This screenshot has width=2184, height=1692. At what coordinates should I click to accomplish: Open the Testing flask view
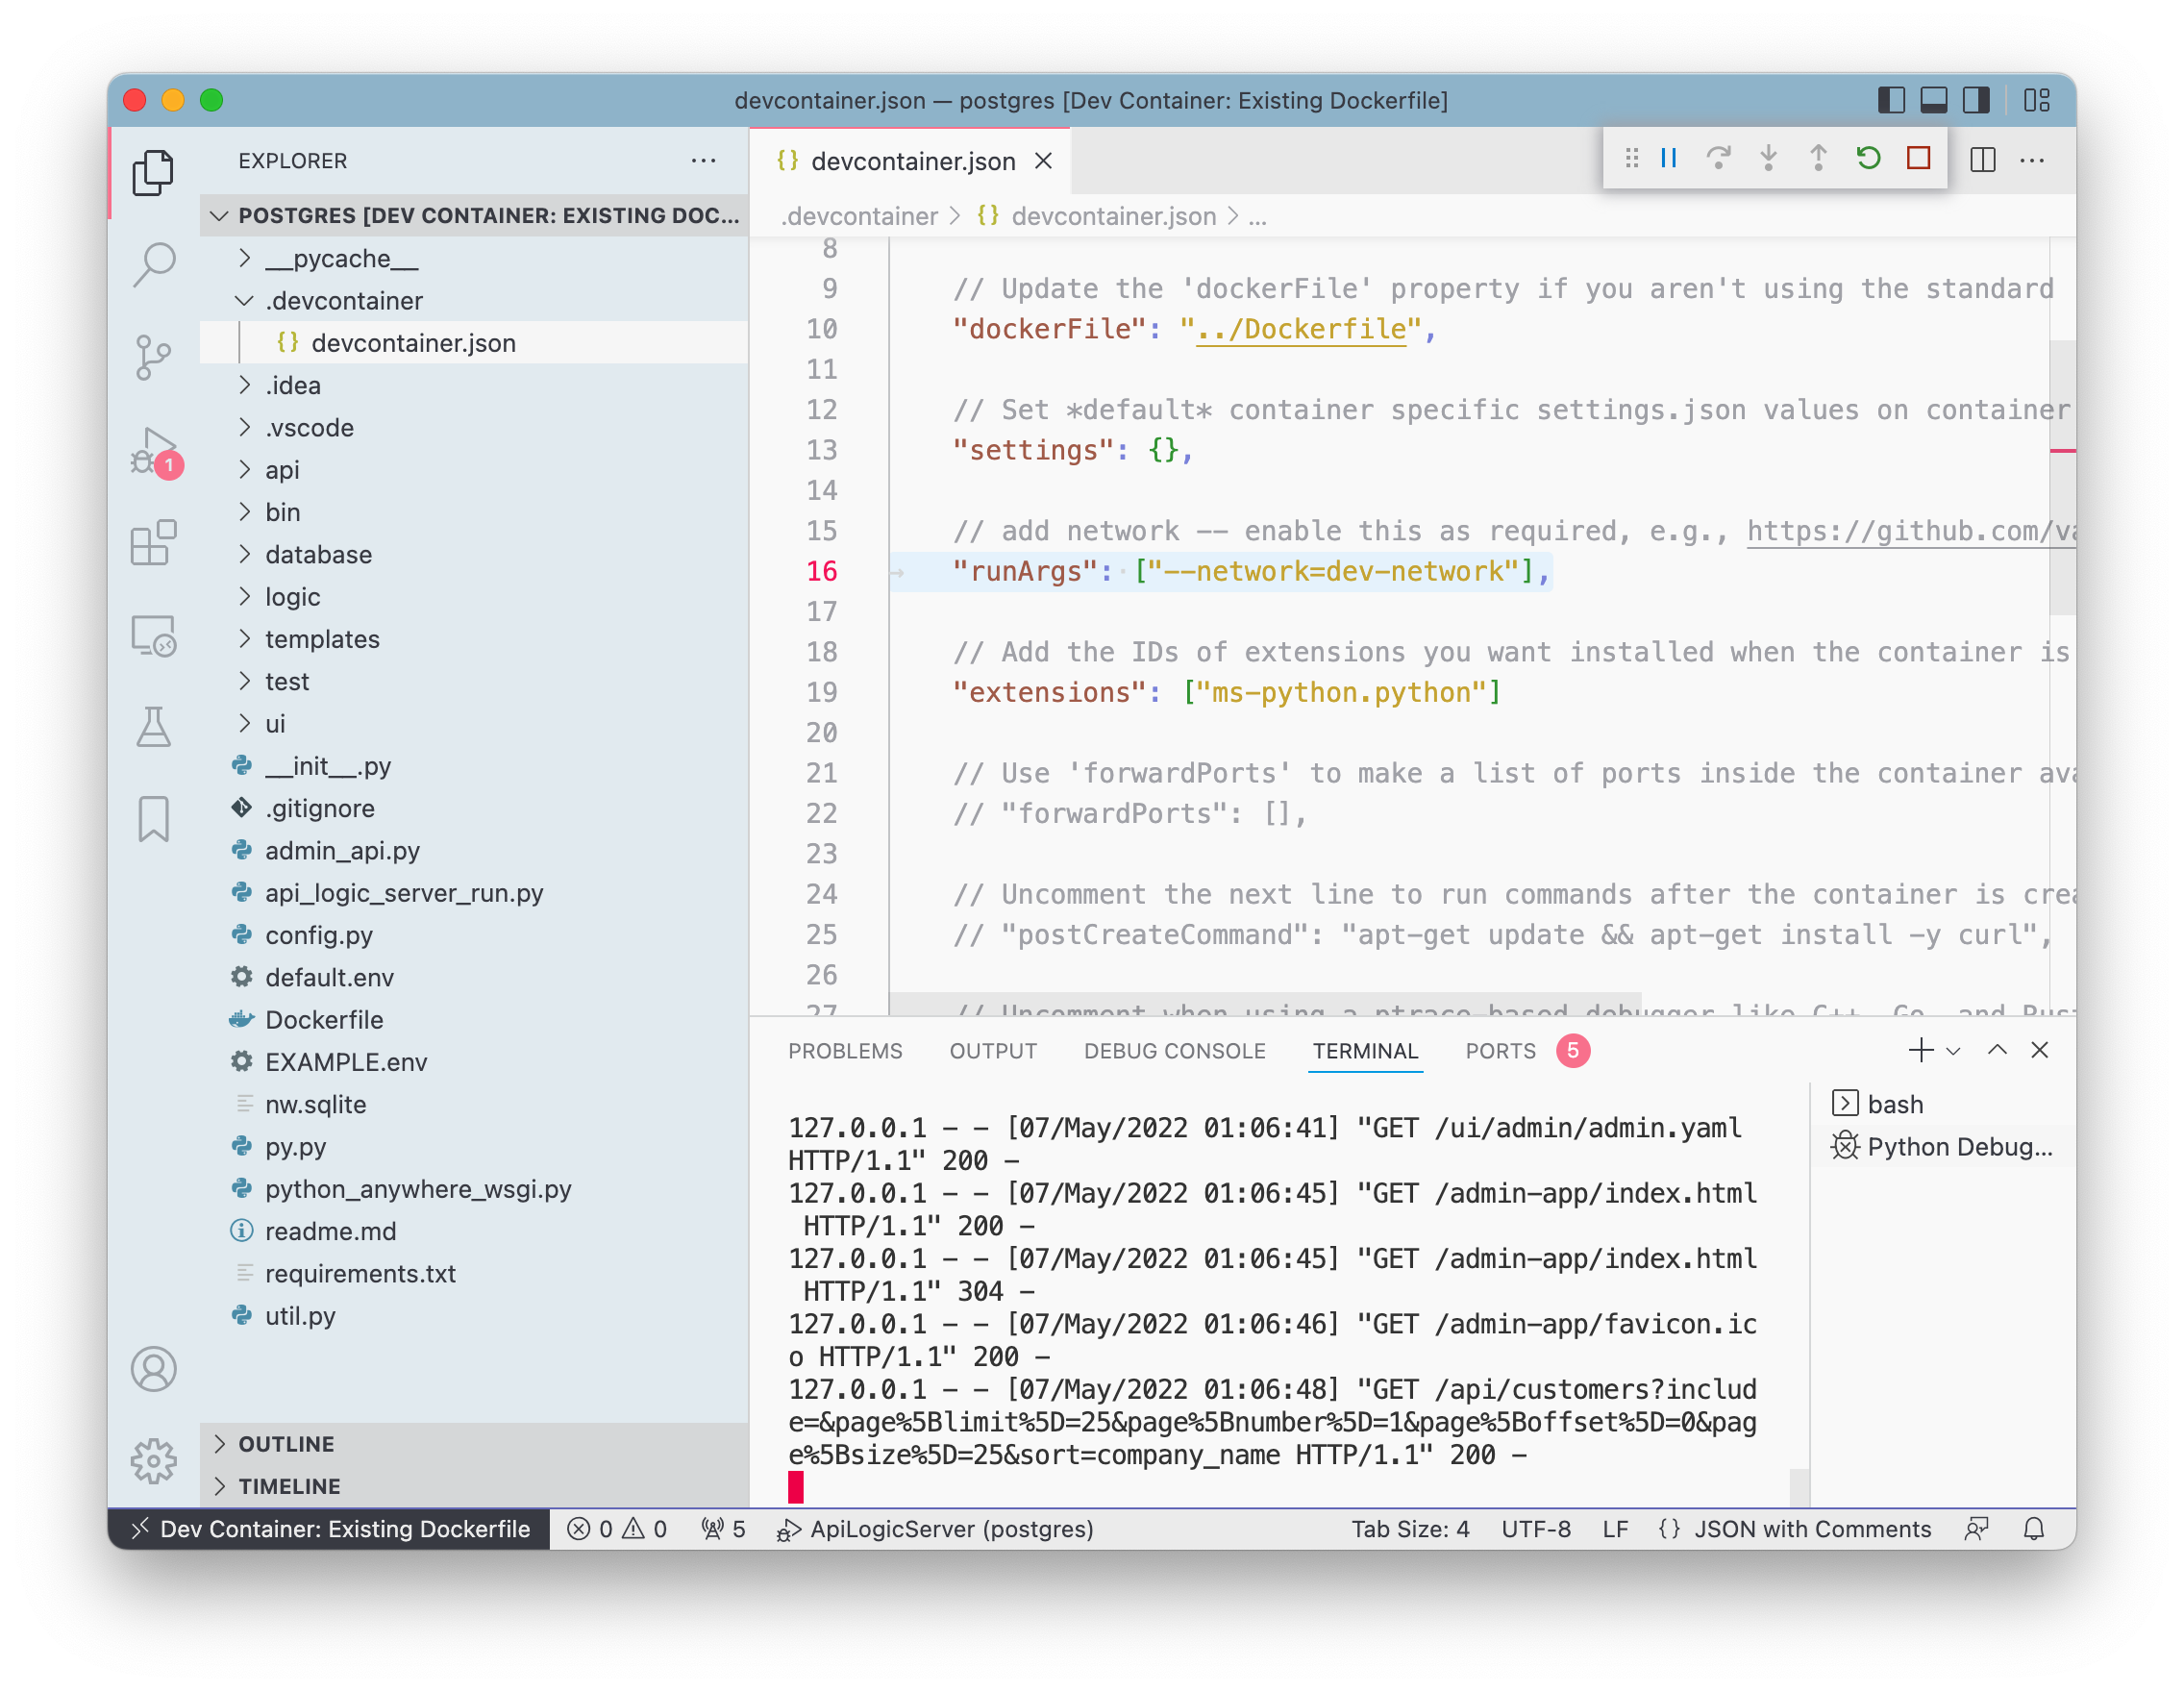click(153, 727)
